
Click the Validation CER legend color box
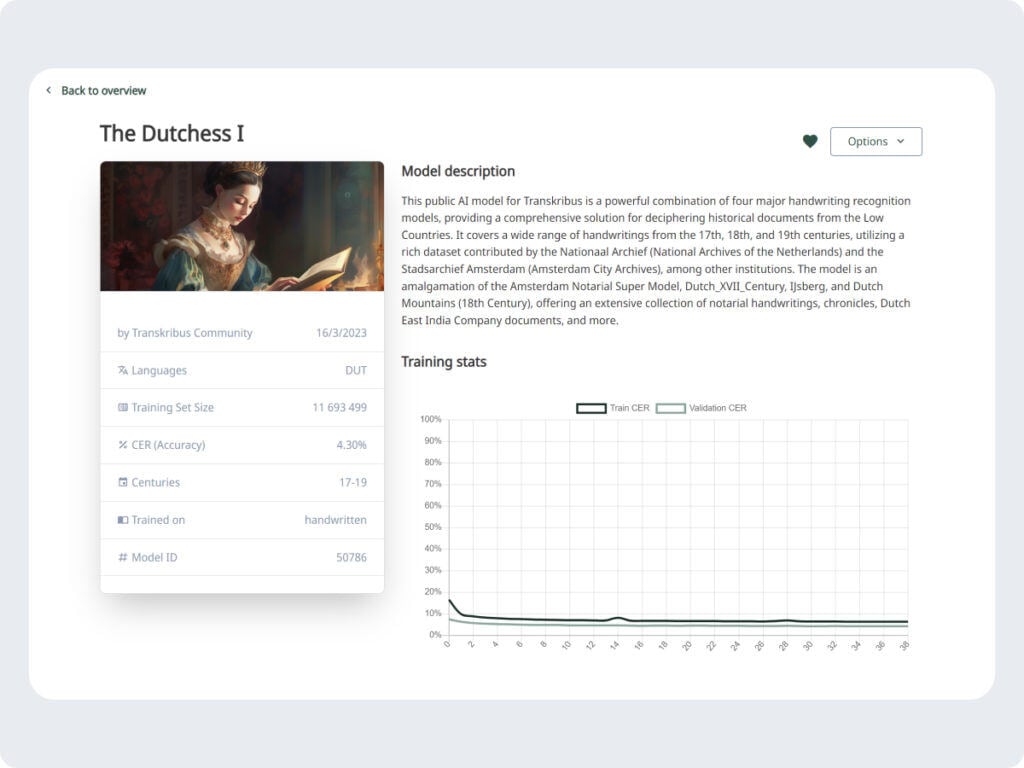pyautogui.click(x=670, y=408)
